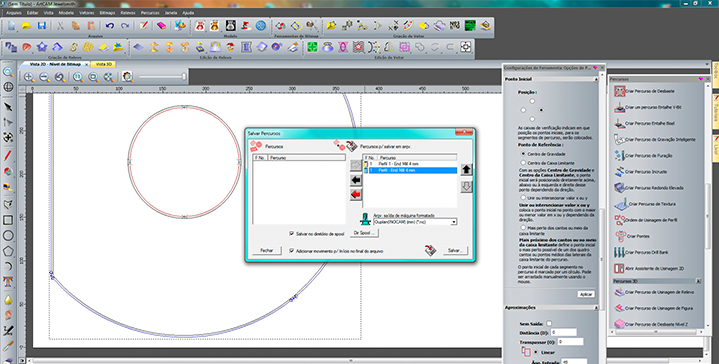Click the Aplicar button
719x364 pixels.
(586, 294)
